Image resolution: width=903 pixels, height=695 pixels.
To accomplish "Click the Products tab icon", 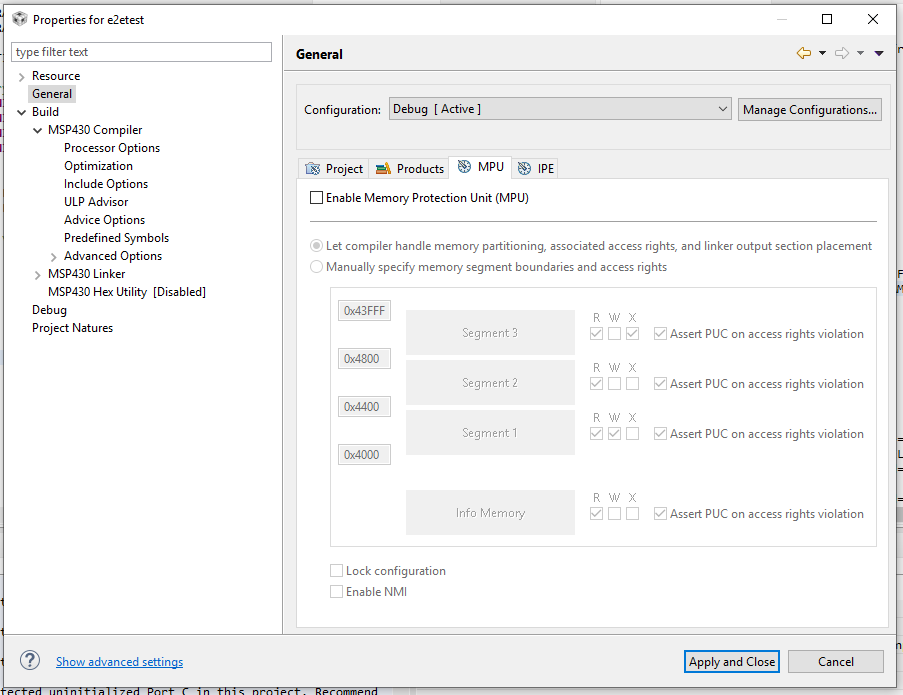I will 383,169.
